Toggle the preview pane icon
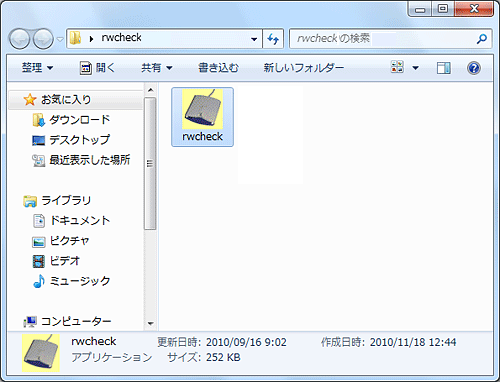The width and height of the screenshot is (500, 382). [x=444, y=68]
